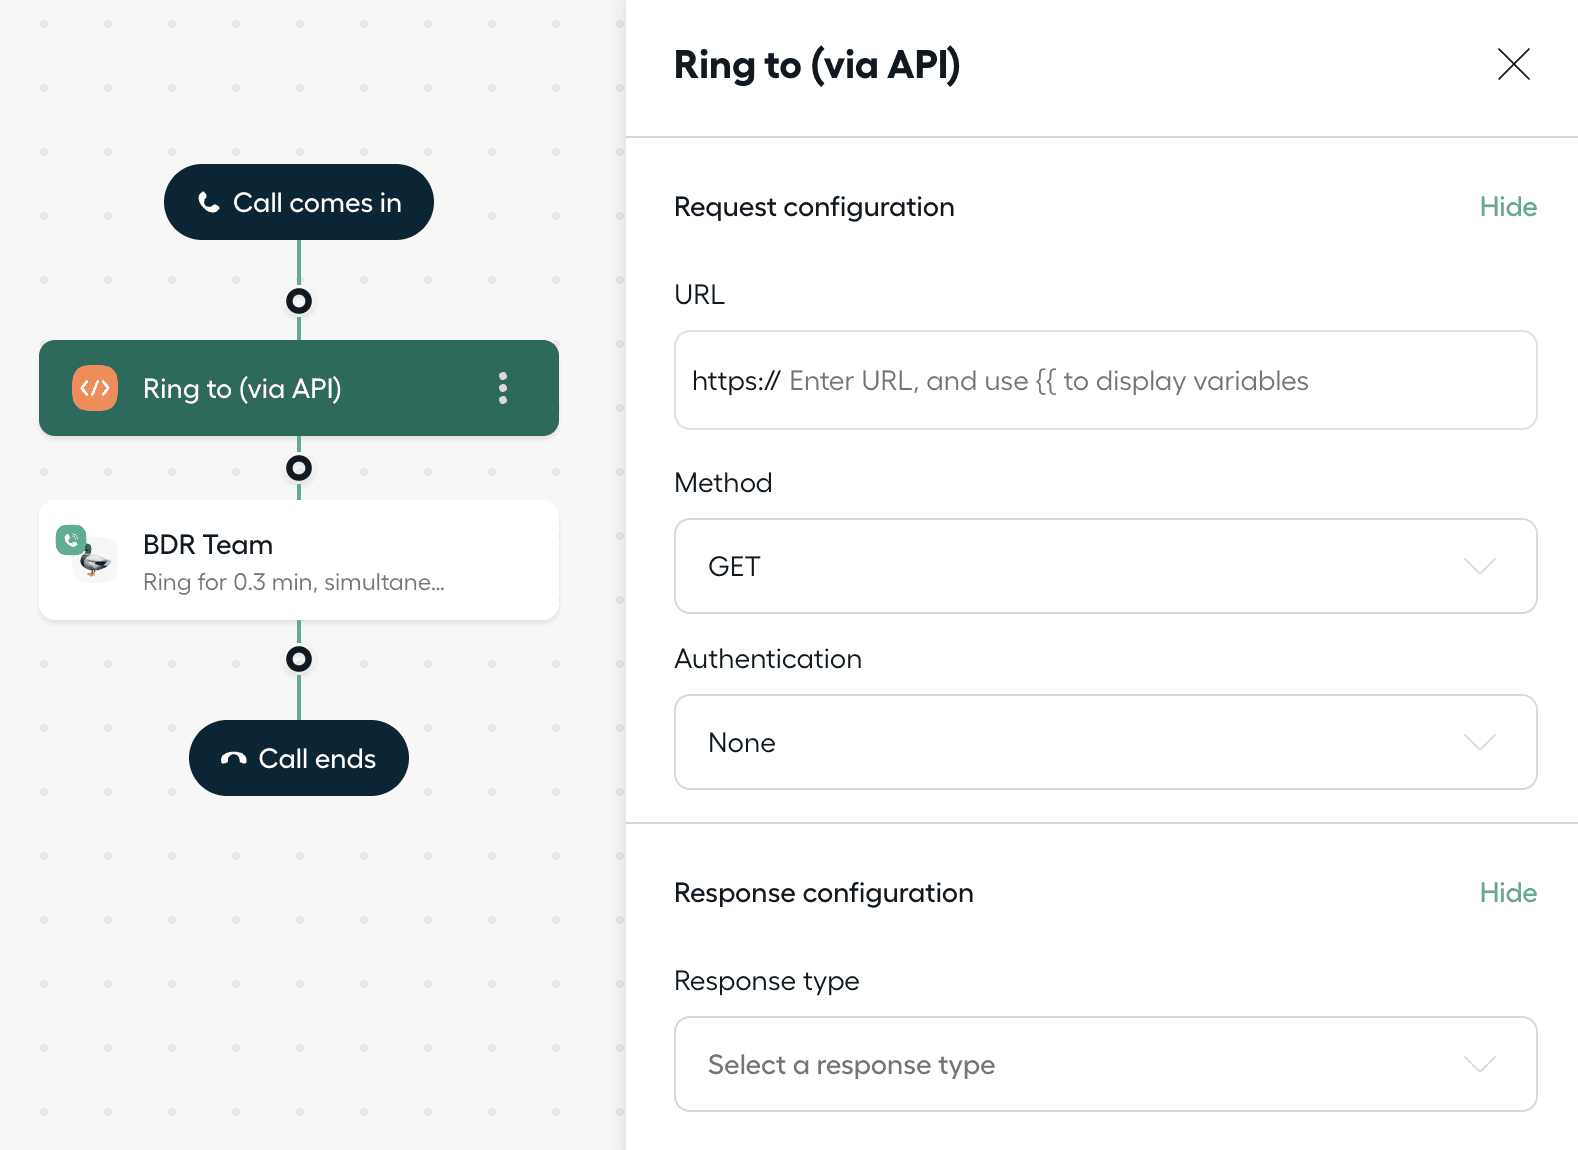Expand the Authentication dropdown set to None
Viewport: 1578px width, 1150px height.
[1105, 742]
